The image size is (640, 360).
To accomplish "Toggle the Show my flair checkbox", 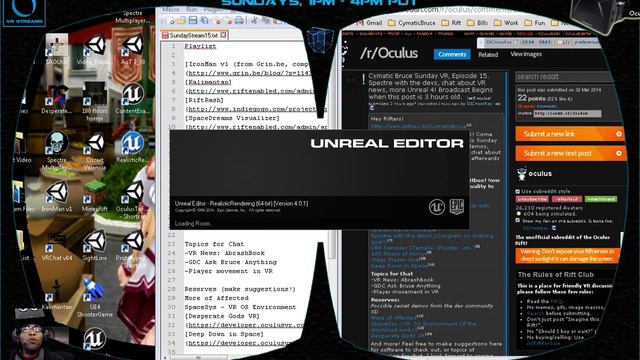I will point(518,220).
